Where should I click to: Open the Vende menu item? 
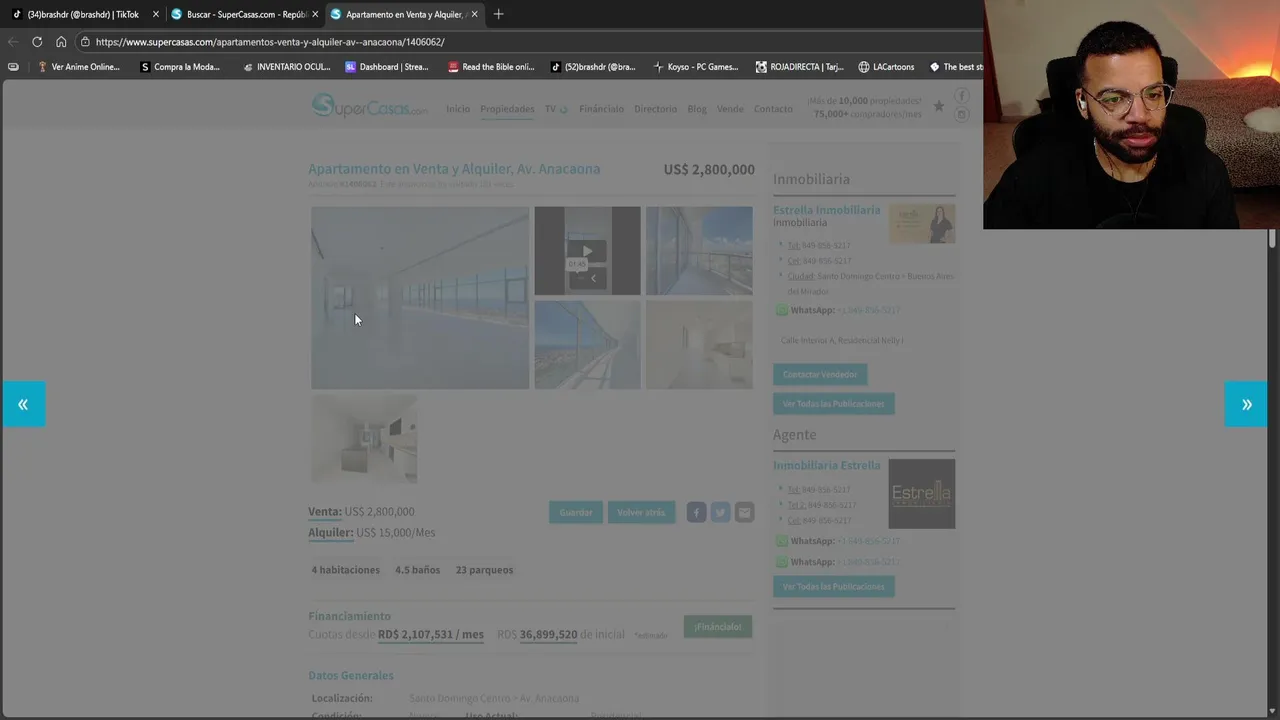[730, 109]
